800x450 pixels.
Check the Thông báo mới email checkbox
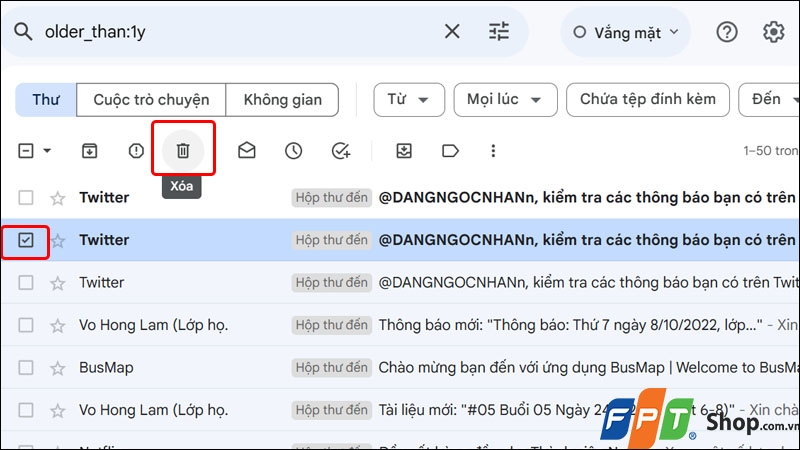26,325
